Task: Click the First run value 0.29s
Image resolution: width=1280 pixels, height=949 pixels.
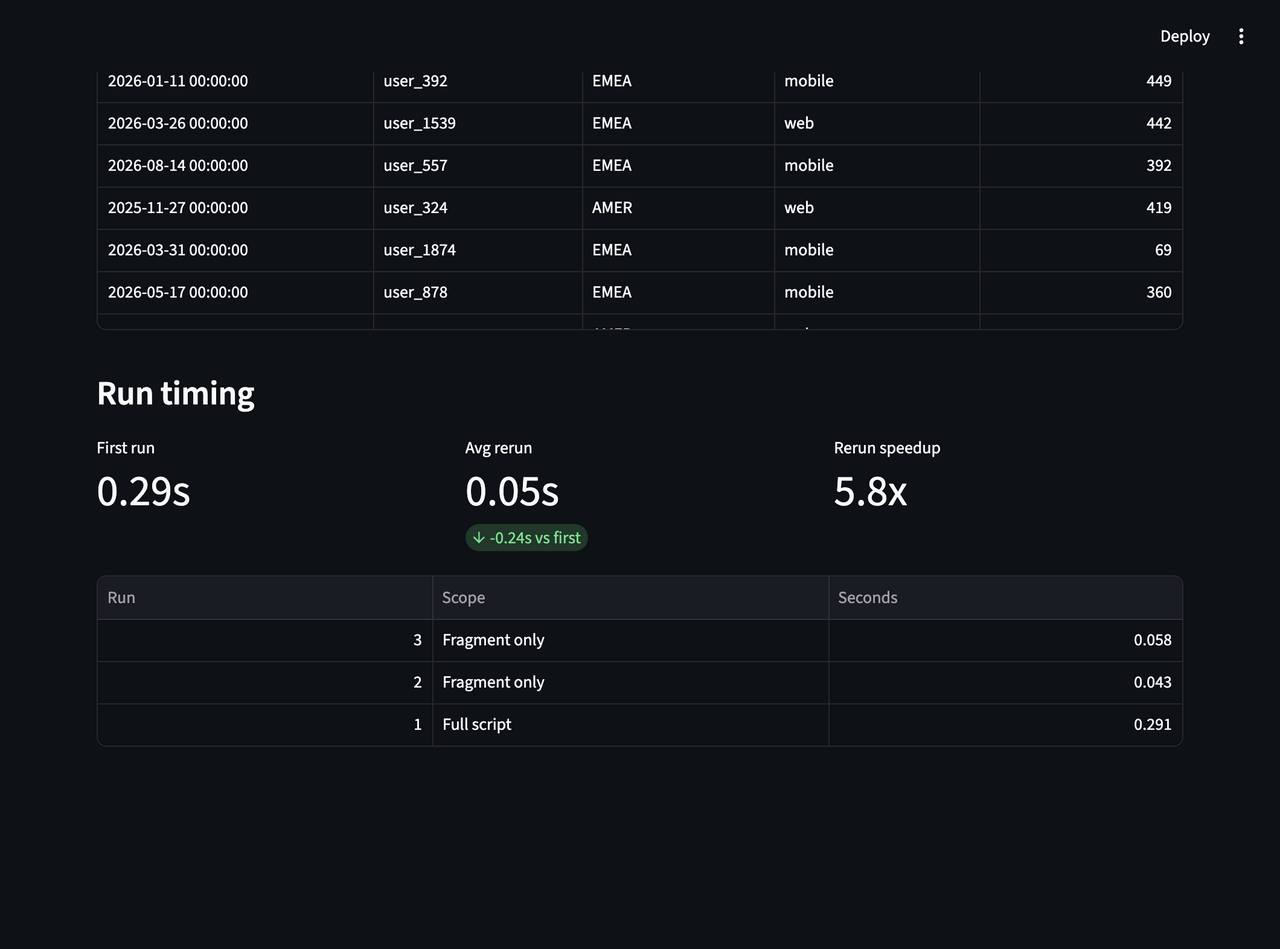Action: coord(143,491)
